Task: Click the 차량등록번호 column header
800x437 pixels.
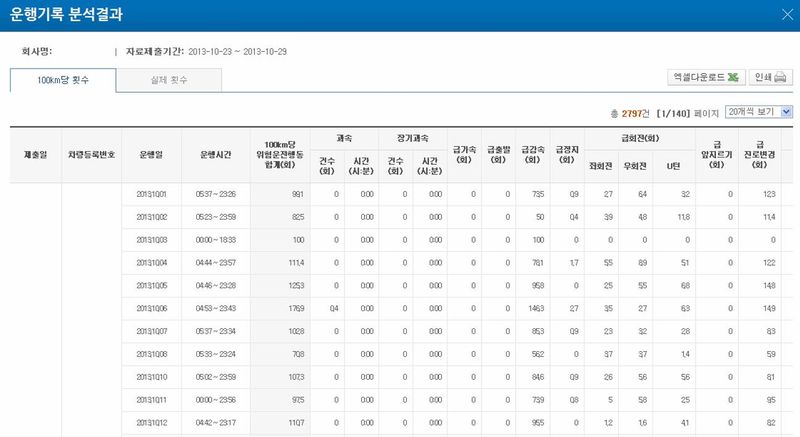Action: [x=91, y=155]
